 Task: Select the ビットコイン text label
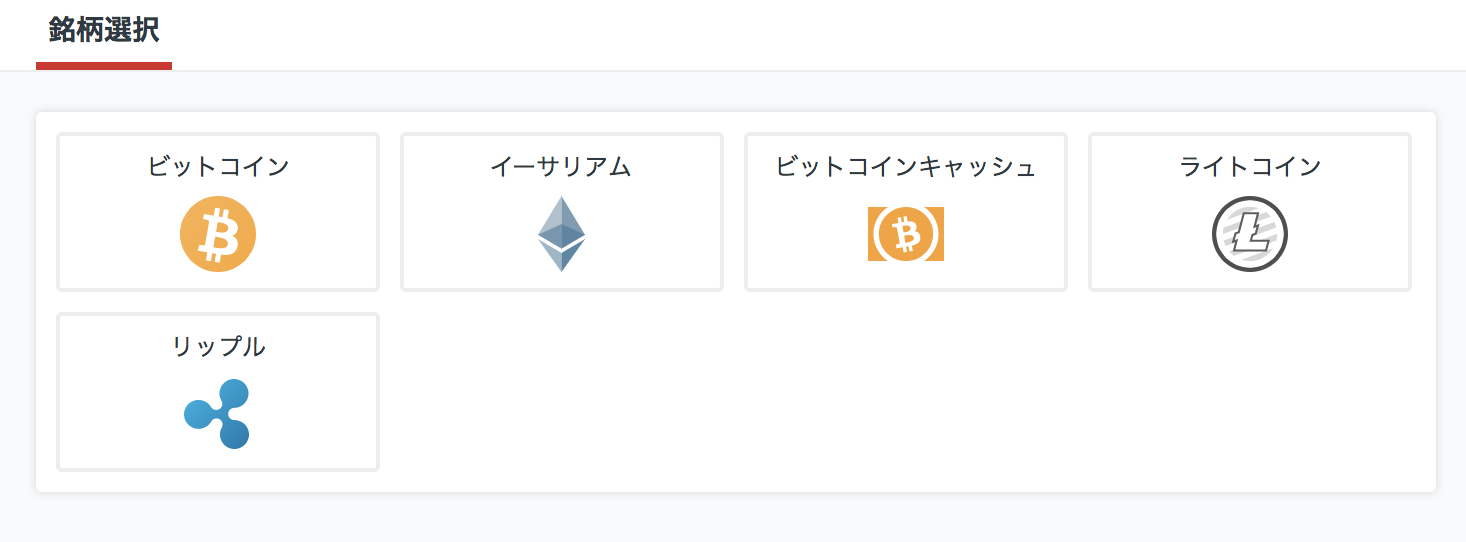(218, 167)
